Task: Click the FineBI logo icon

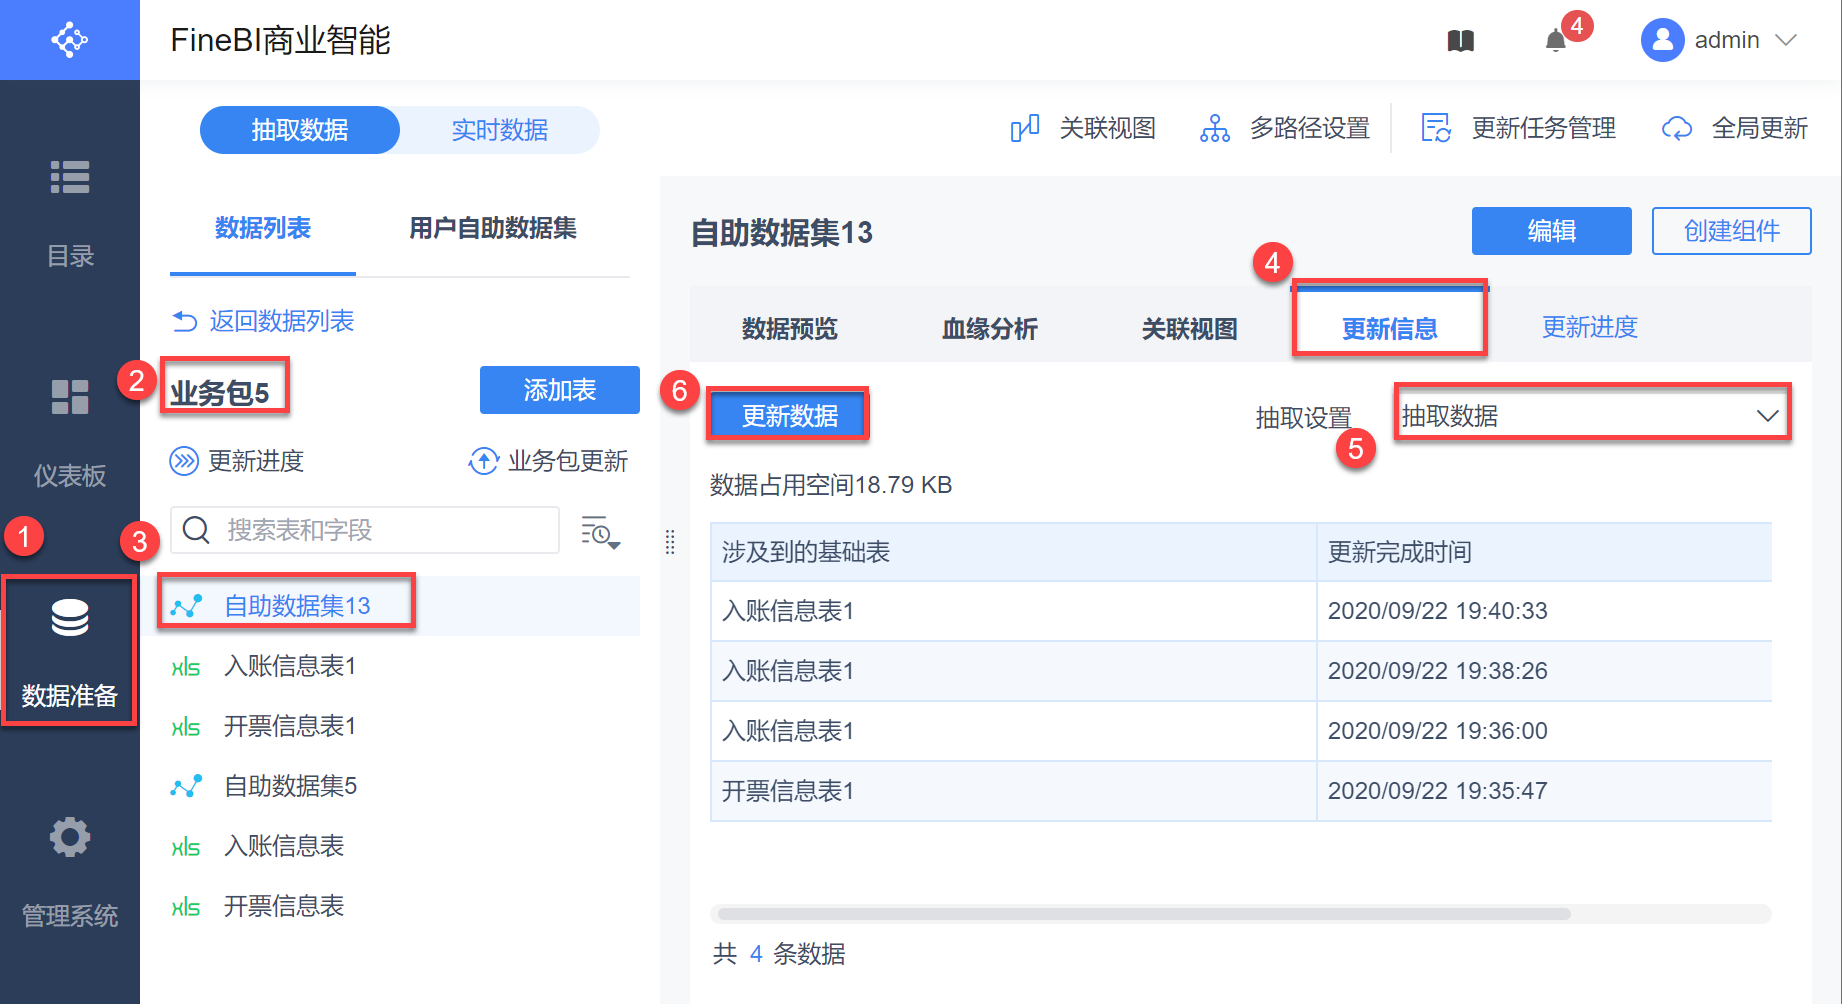Action: tap(69, 40)
